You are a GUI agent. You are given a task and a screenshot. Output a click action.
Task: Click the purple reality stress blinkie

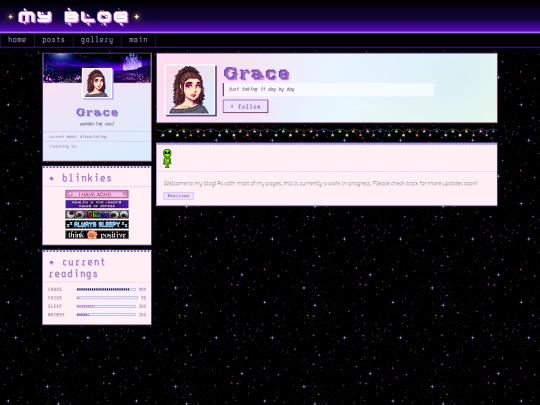97,204
